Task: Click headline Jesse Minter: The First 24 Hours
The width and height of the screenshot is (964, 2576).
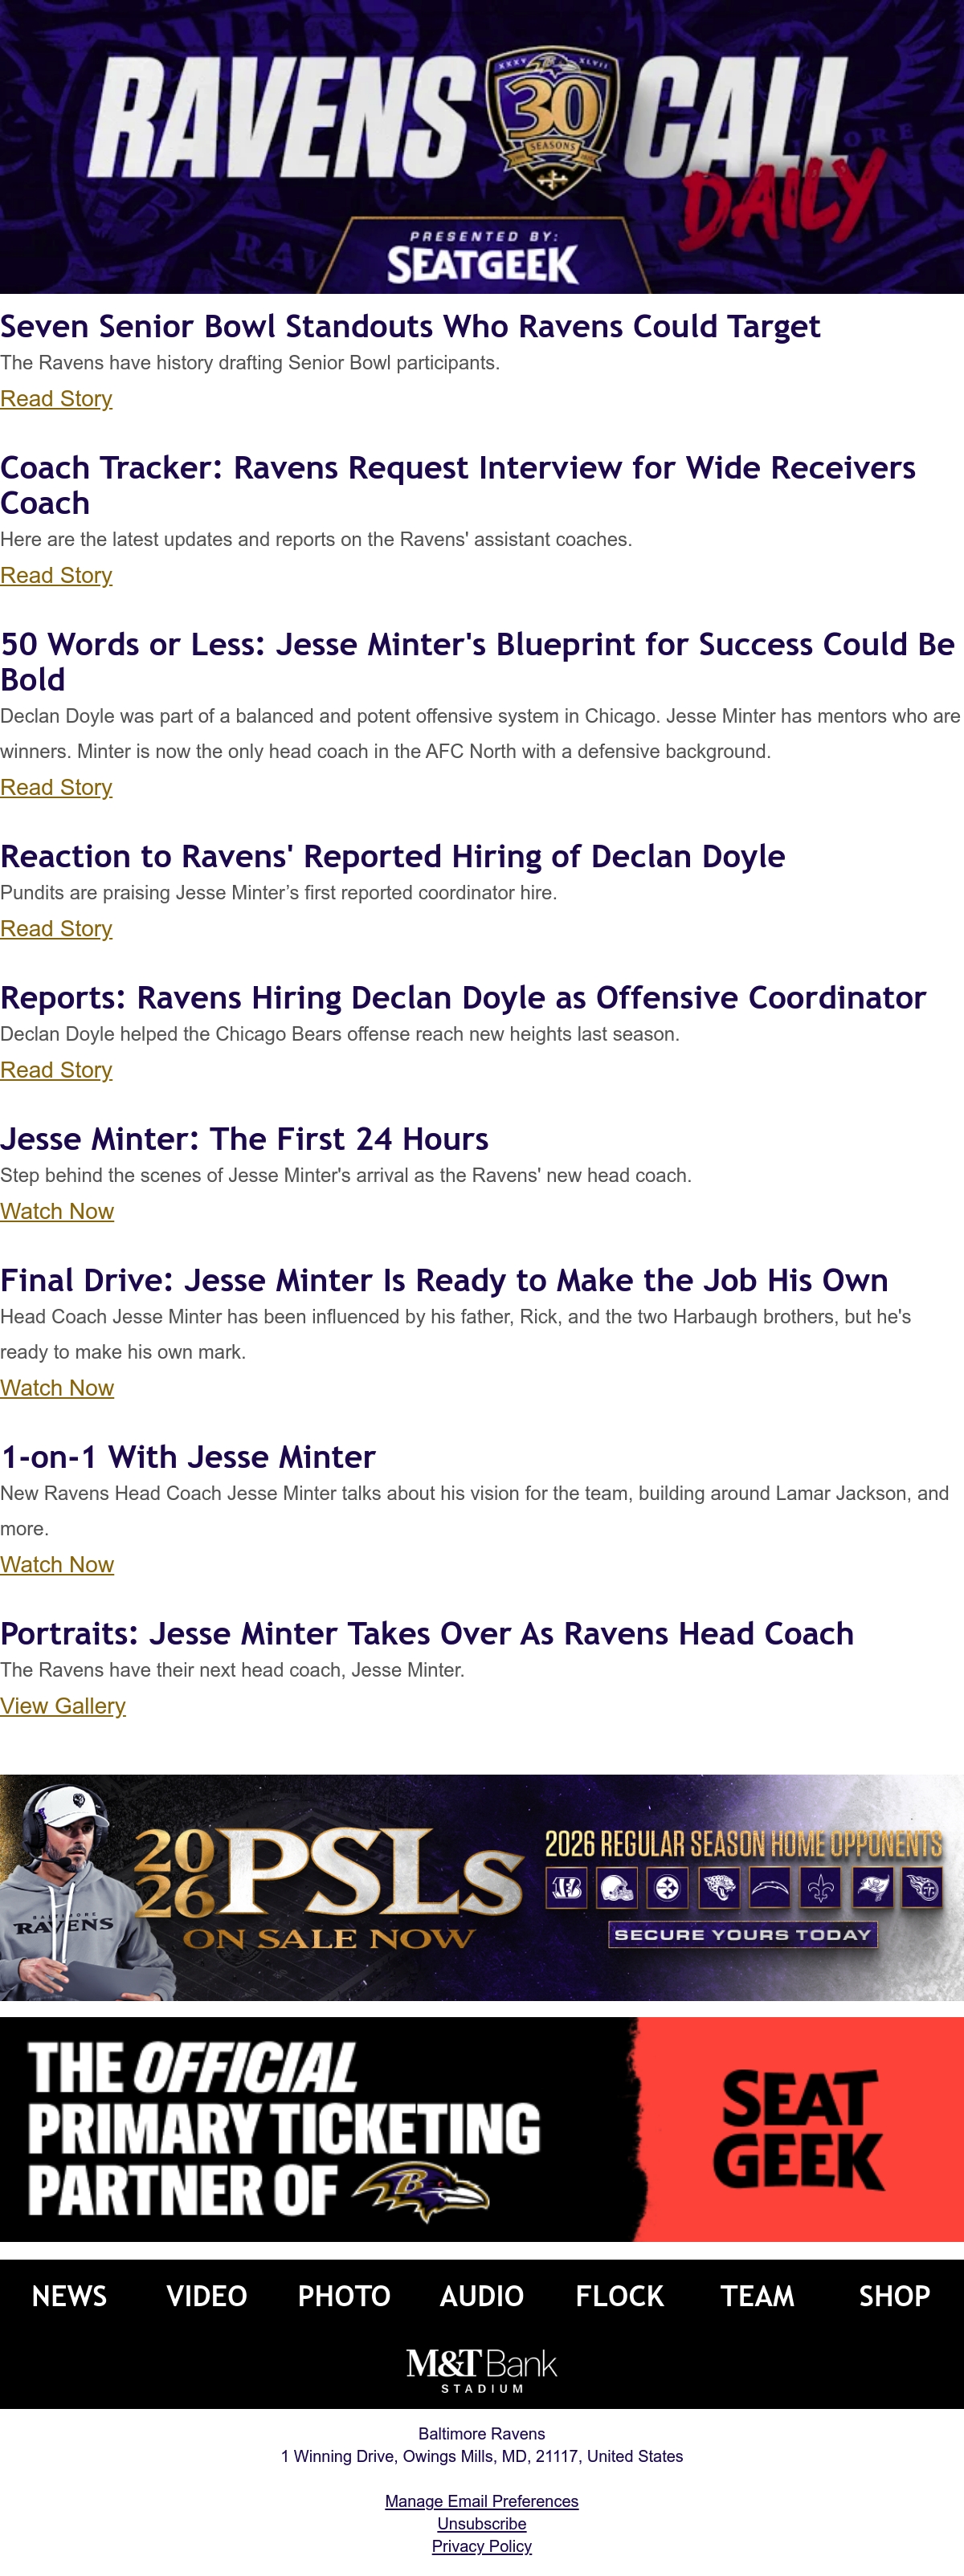Action: tap(245, 1139)
